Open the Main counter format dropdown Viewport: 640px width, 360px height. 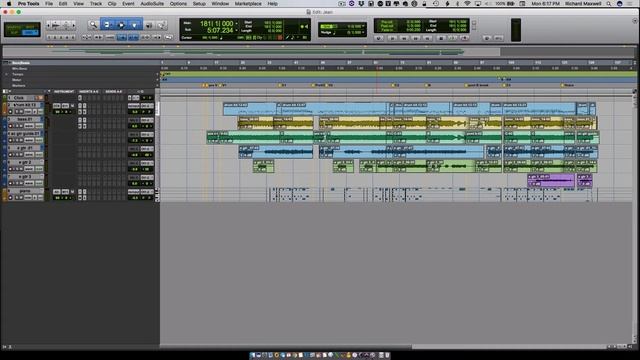tap(236, 23)
